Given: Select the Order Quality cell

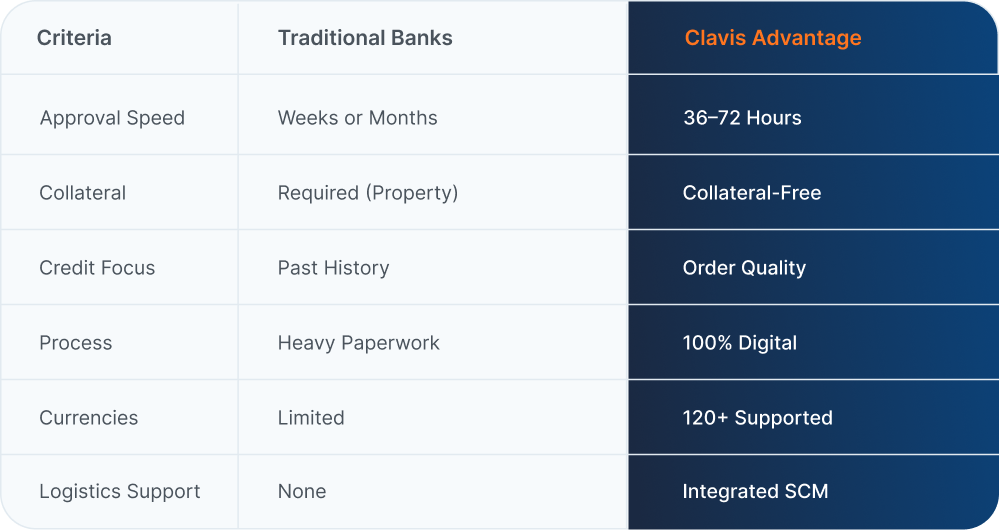Looking at the screenshot, I should tap(744, 268).
